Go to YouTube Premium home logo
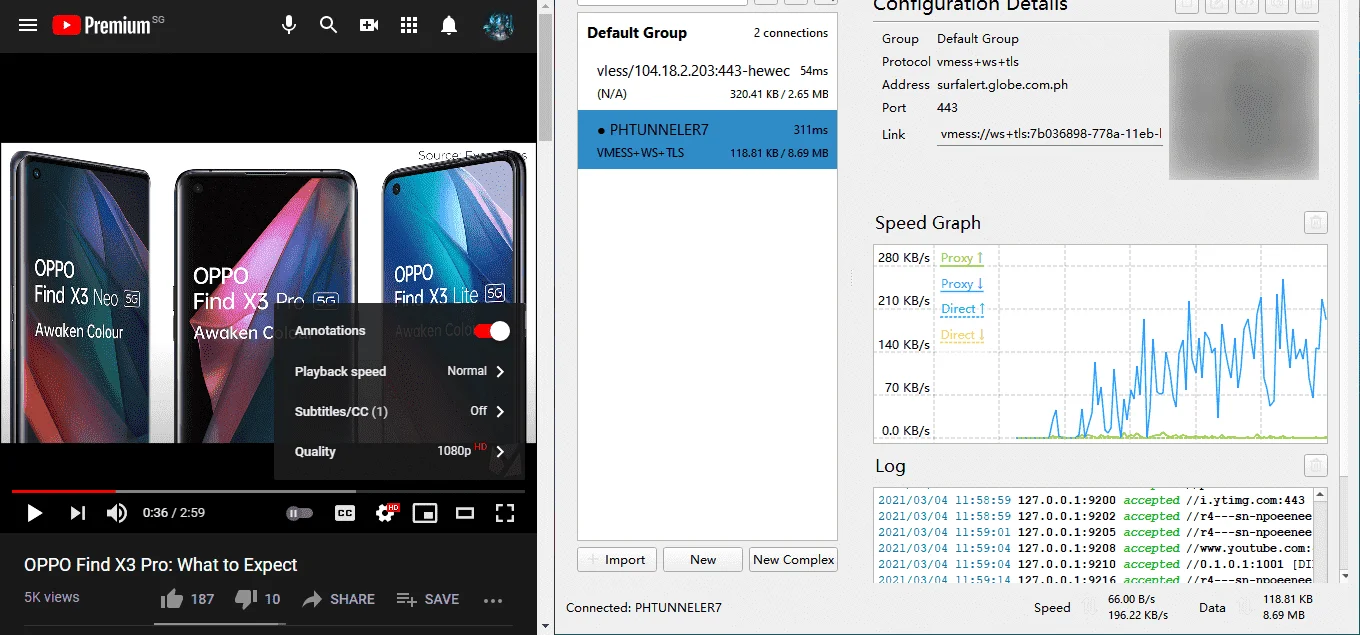This screenshot has height=635, width=1360. (100, 25)
